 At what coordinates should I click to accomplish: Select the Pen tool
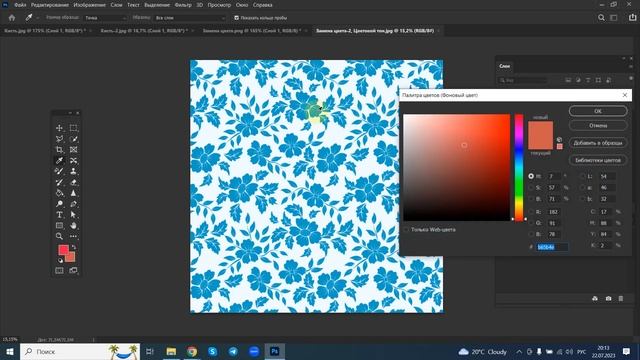pos(73,204)
